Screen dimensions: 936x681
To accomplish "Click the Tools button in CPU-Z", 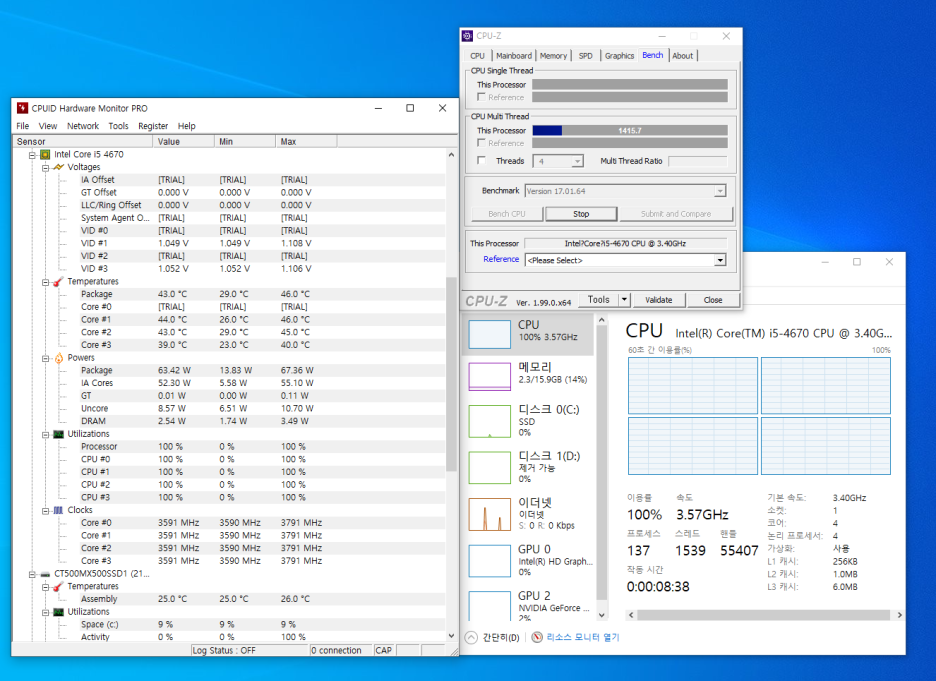I will point(599,300).
